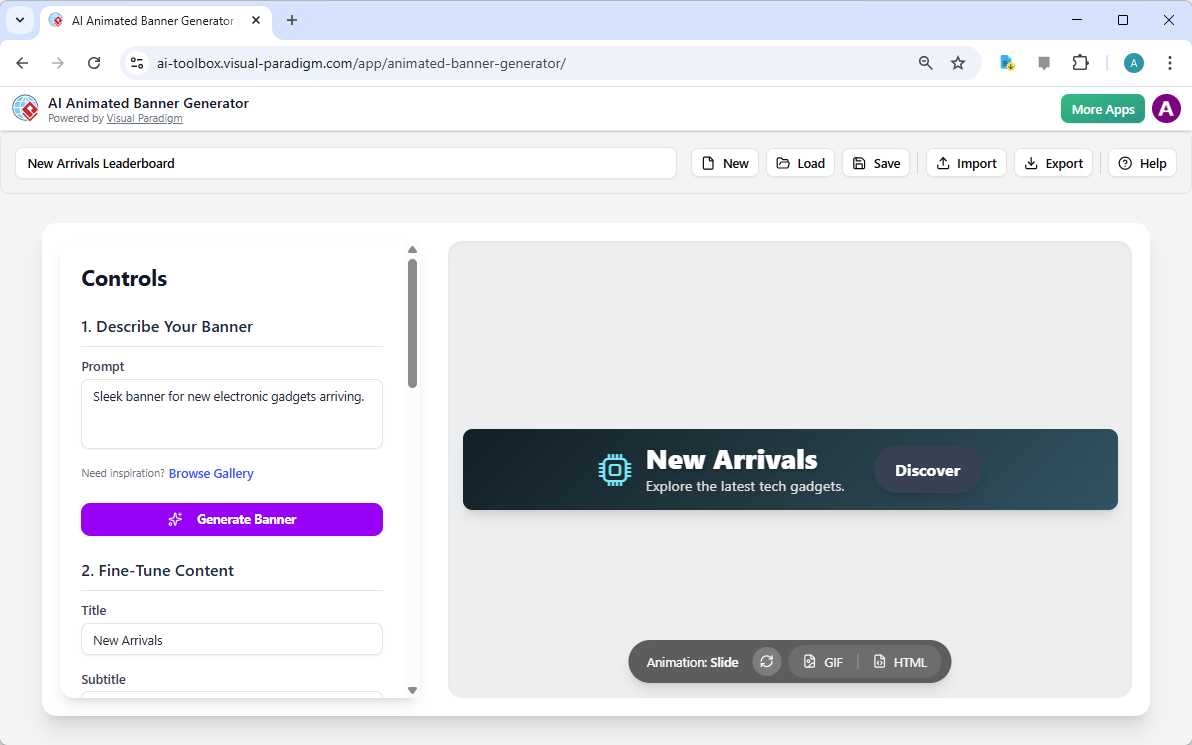Click the Visual Paradigm powered-by link
Image resolution: width=1192 pixels, height=745 pixels.
coord(144,118)
